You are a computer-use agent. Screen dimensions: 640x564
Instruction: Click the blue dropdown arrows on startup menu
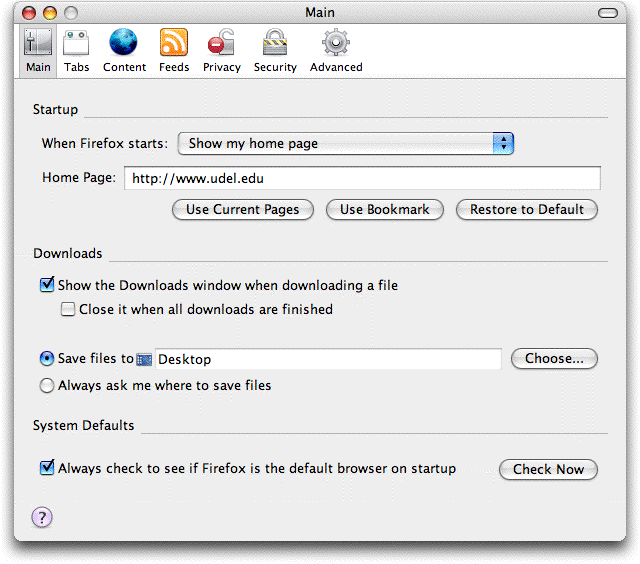tap(503, 144)
